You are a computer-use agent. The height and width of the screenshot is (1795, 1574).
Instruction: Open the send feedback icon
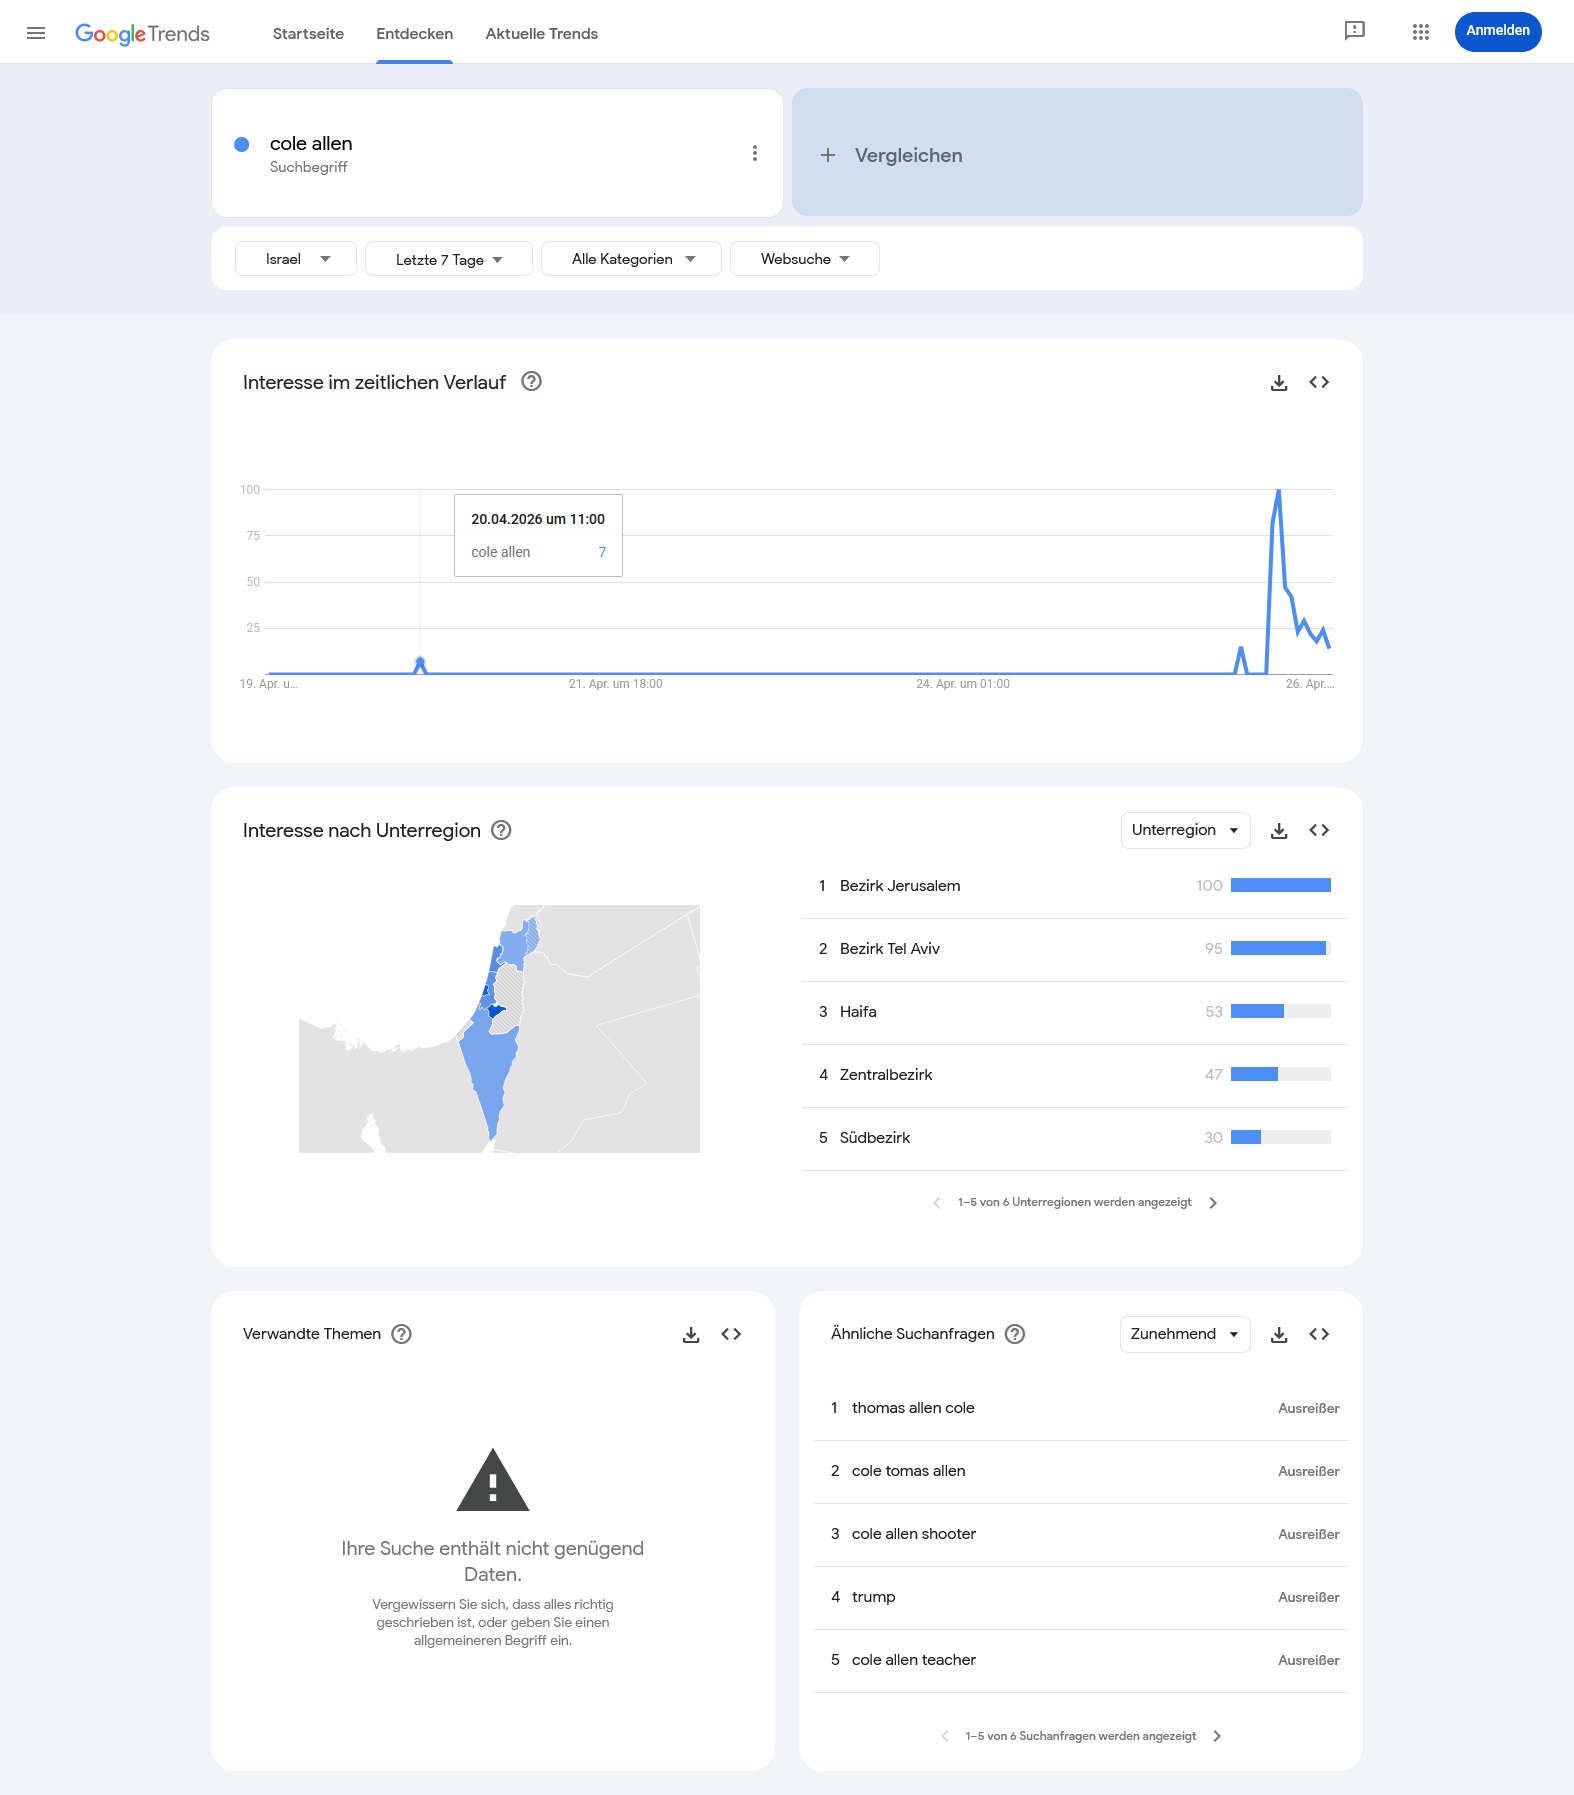[x=1354, y=31]
